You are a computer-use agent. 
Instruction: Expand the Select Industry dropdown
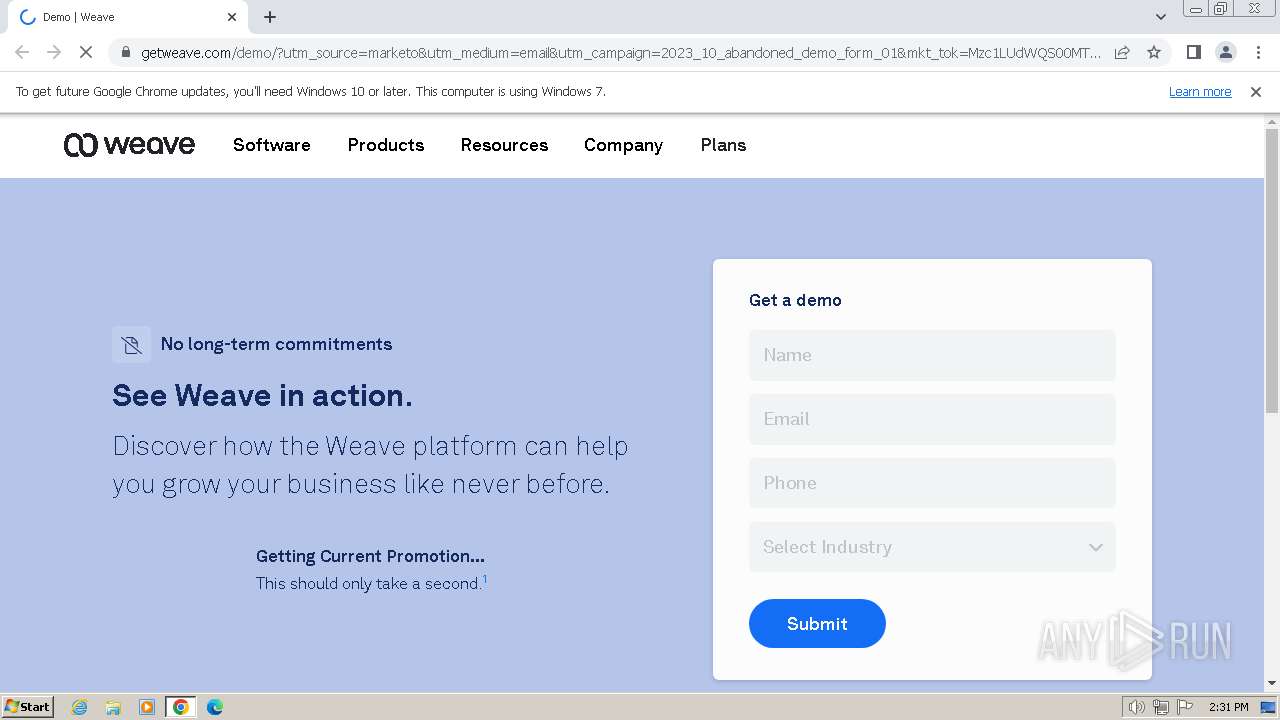coord(932,547)
